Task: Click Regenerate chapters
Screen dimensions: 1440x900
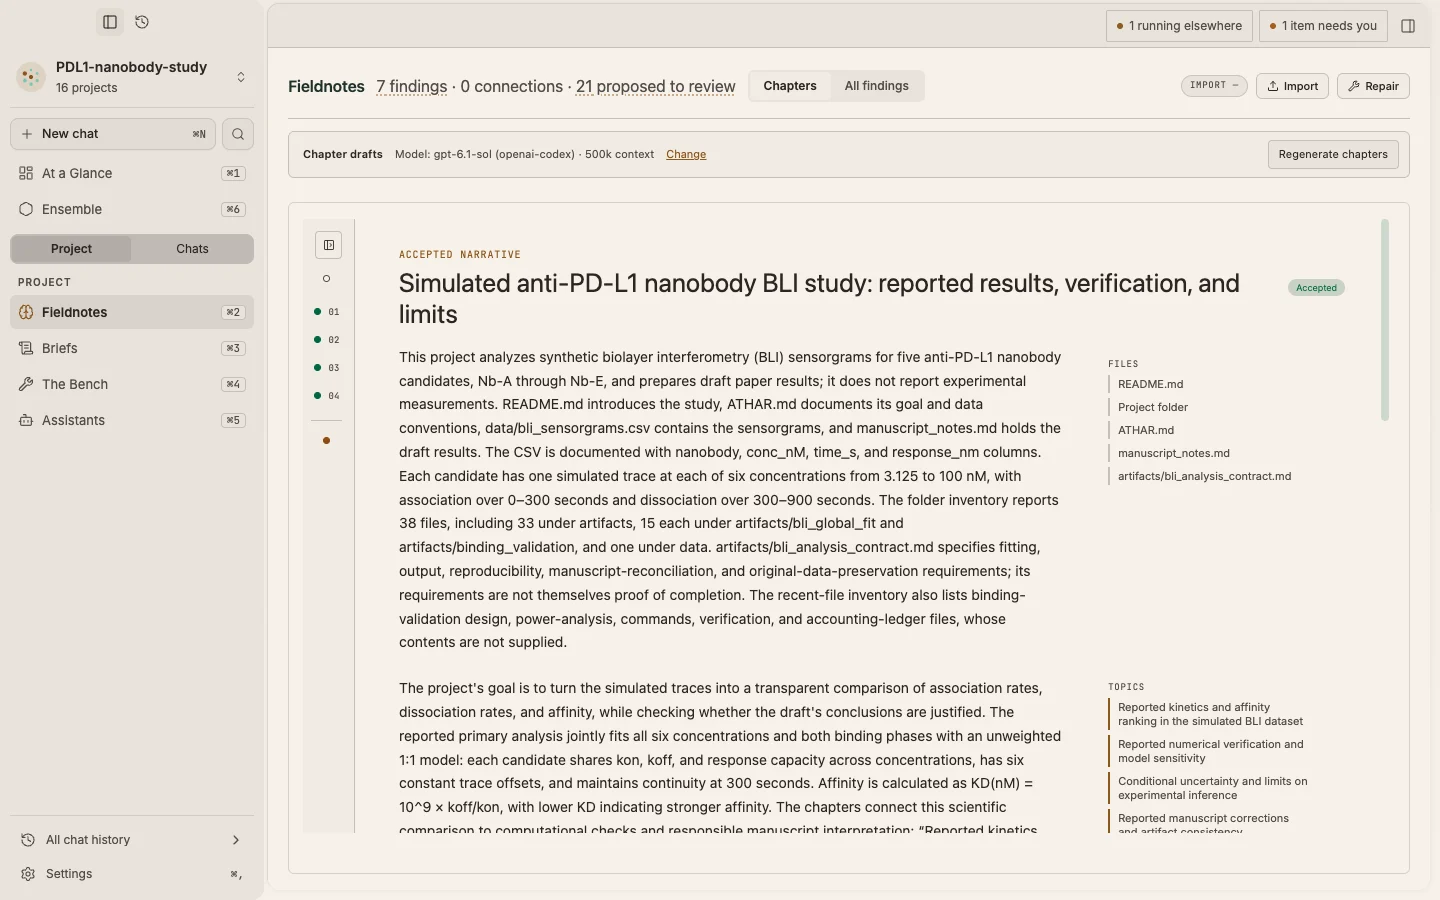Action: point(1333,154)
